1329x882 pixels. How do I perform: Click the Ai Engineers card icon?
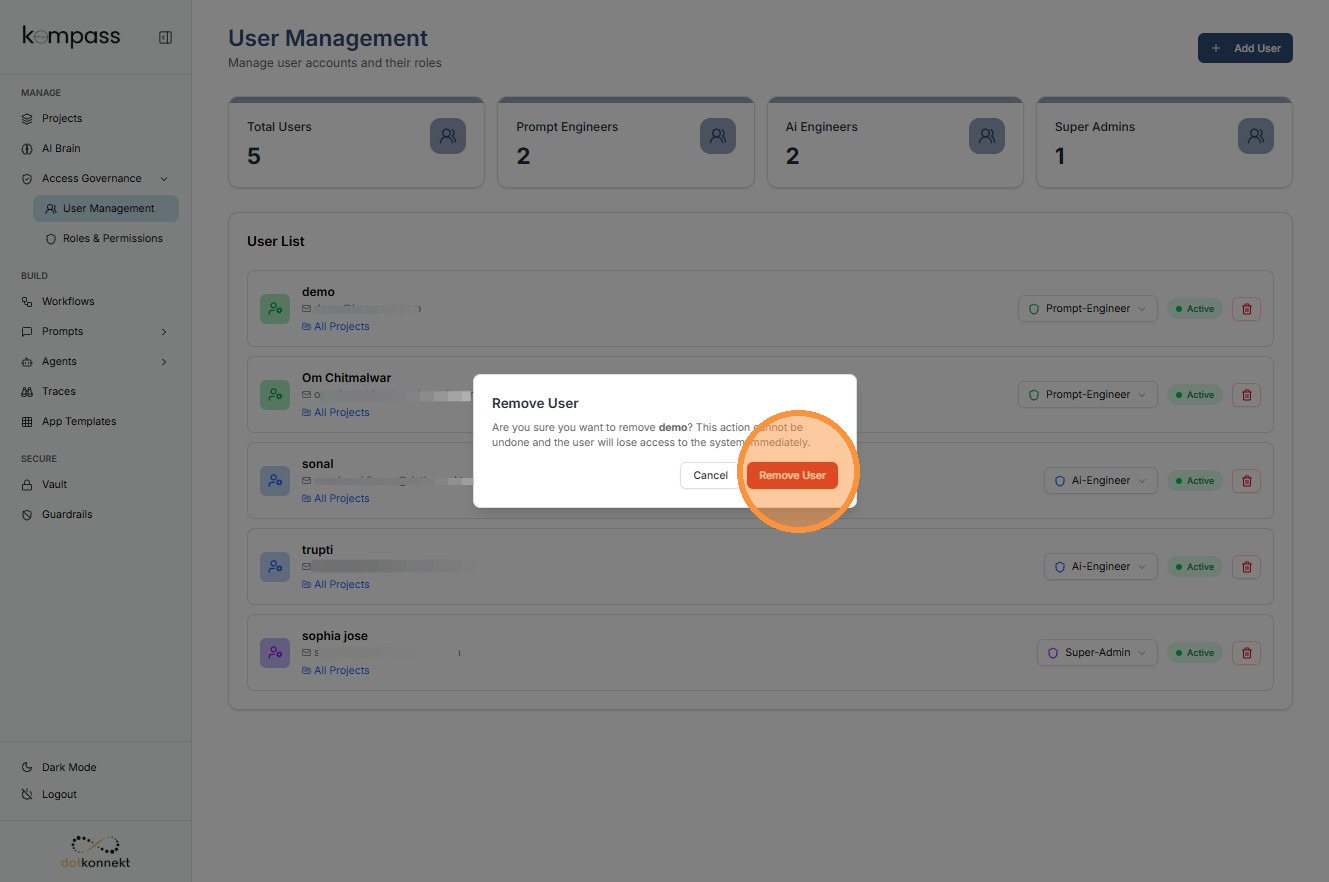pos(987,136)
